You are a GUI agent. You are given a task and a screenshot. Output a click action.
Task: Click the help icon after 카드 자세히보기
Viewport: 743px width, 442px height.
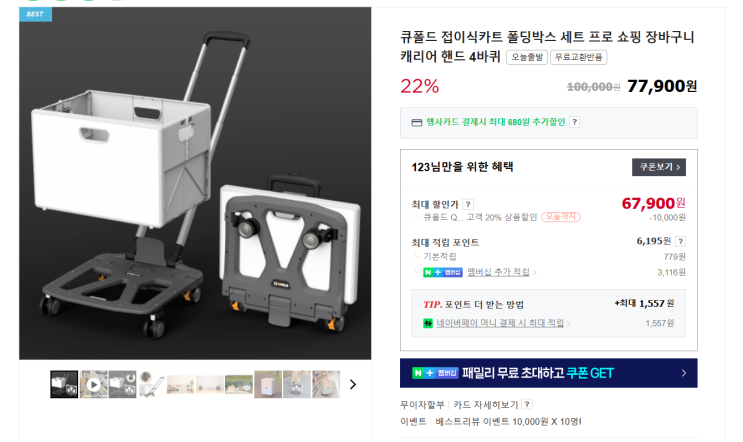click(527, 404)
